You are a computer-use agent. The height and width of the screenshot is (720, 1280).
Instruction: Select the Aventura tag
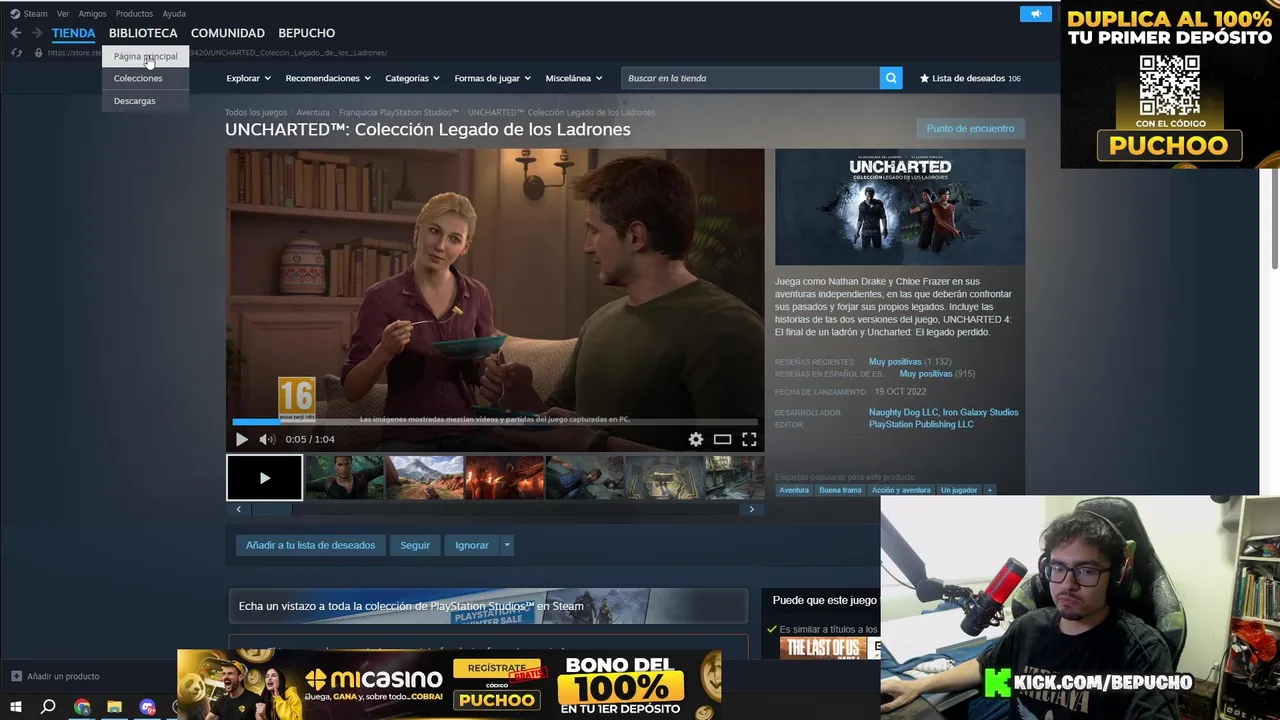(x=794, y=490)
